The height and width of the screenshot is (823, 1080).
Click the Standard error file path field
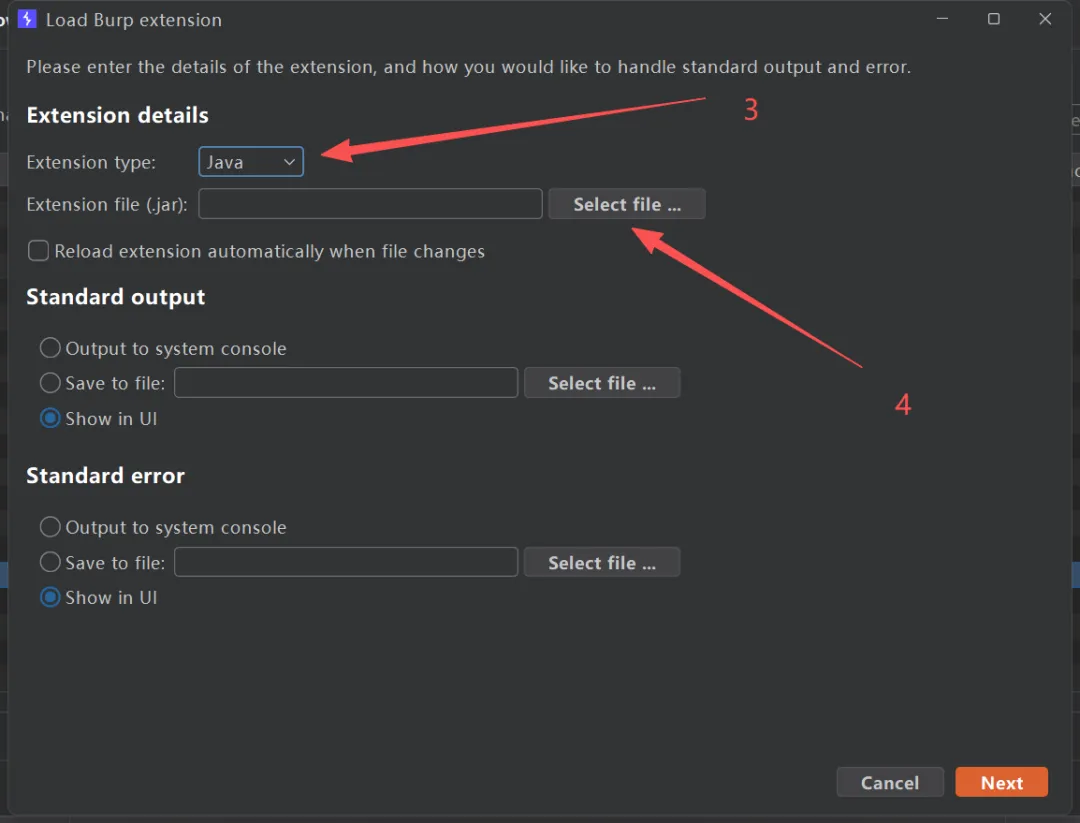[x=346, y=563]
